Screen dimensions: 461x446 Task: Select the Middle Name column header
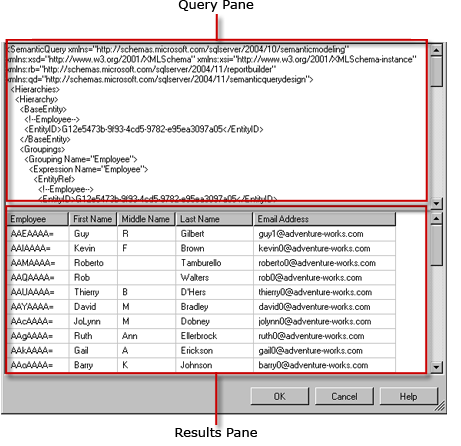tap(146, 219)
